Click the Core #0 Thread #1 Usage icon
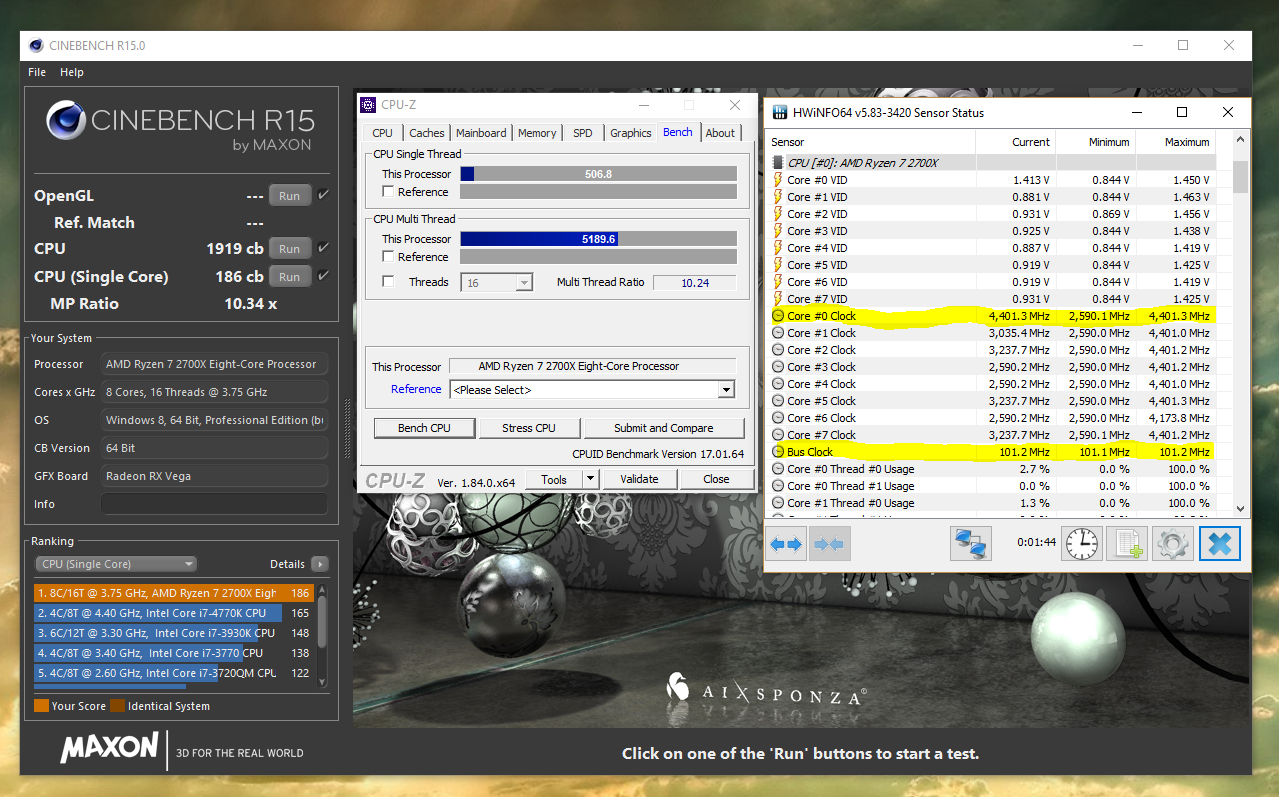The width and height of the screenshot is (1279, 797). [x=778, y=486]
